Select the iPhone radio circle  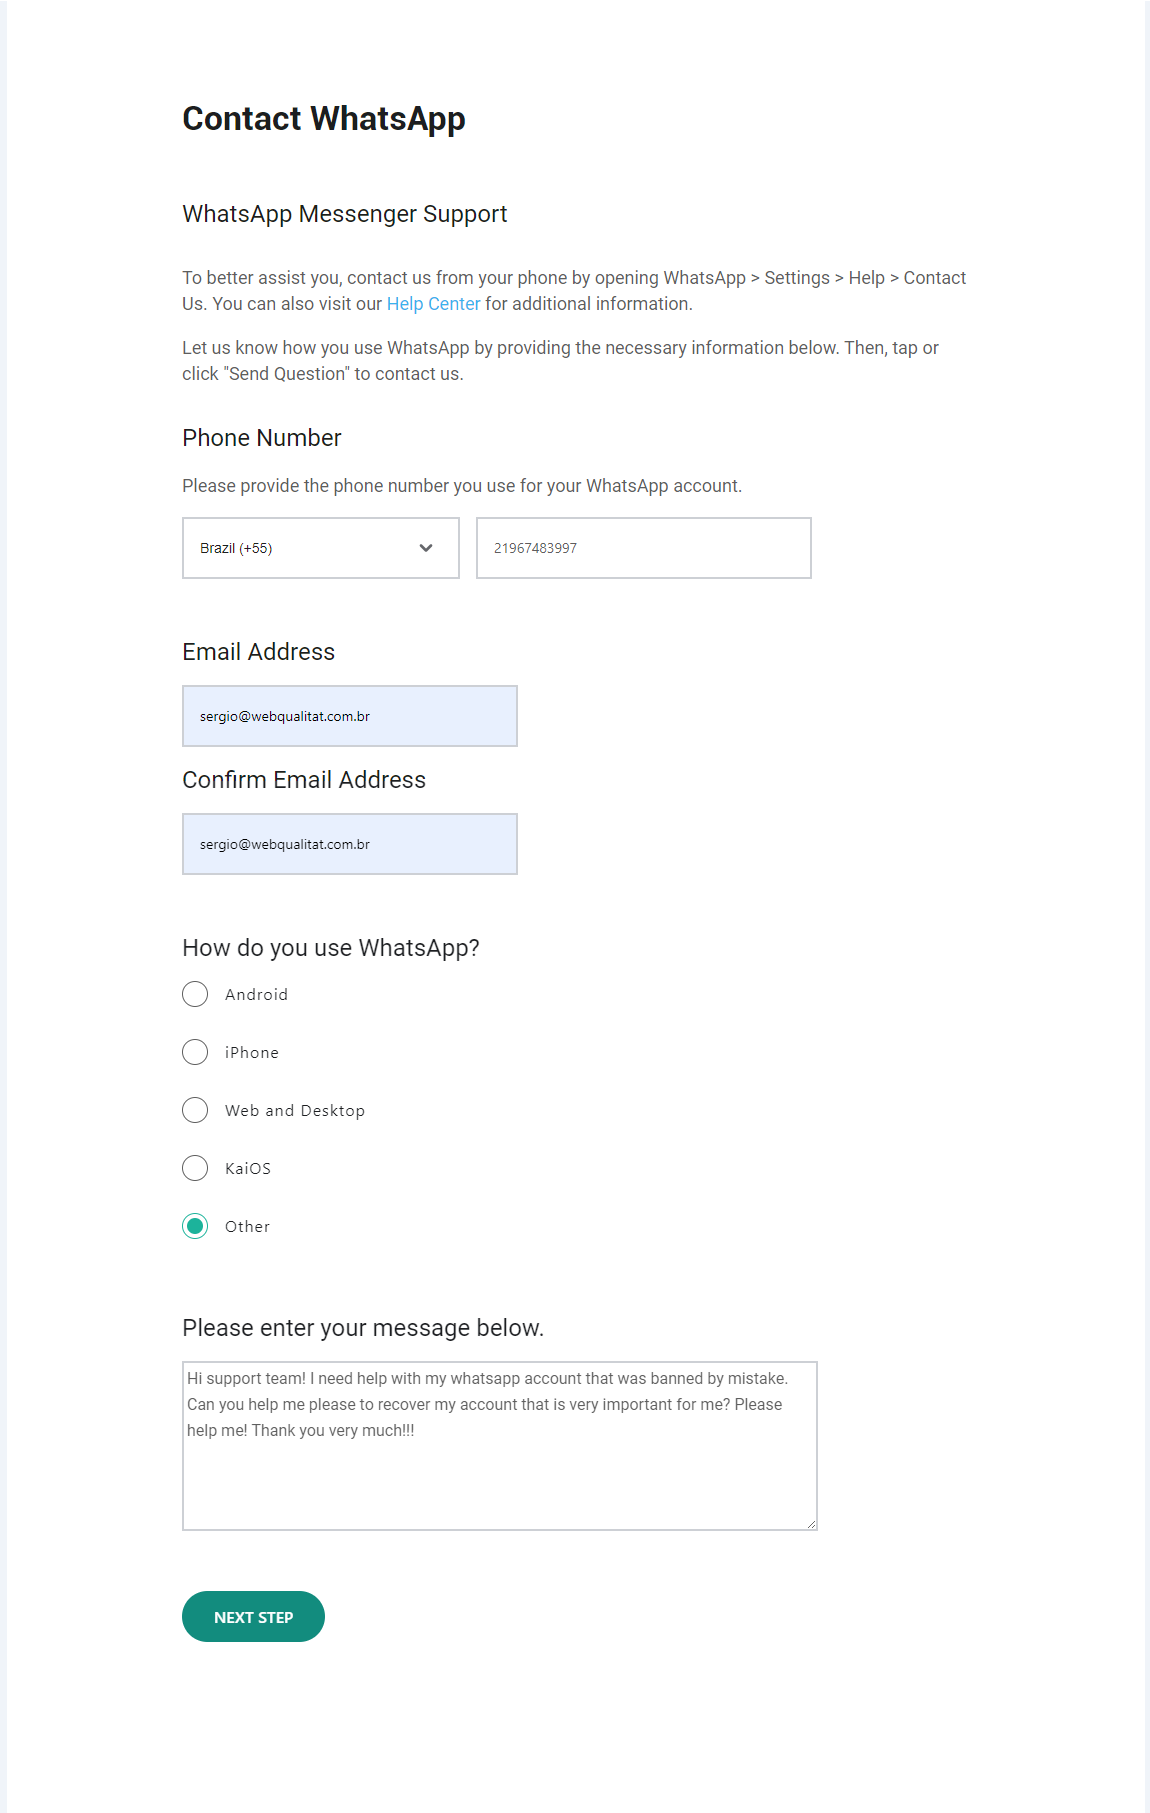(x=195, y=1052)
